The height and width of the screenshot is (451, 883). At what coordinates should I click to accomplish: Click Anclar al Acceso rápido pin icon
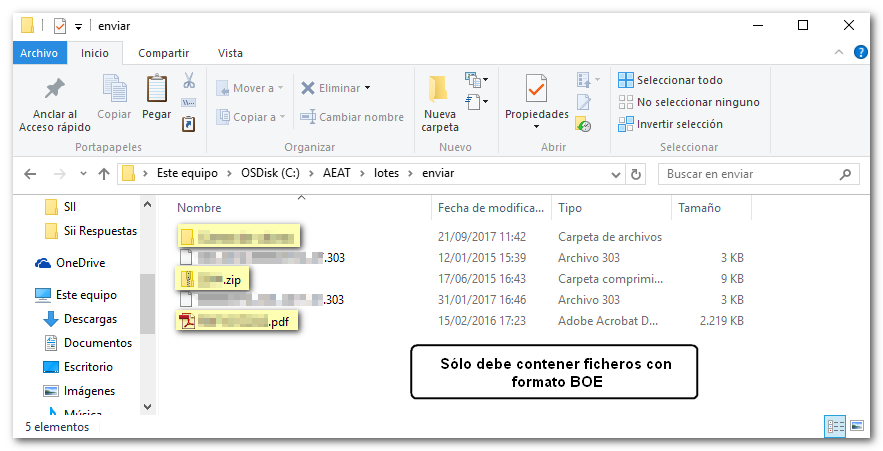point(55,91)
